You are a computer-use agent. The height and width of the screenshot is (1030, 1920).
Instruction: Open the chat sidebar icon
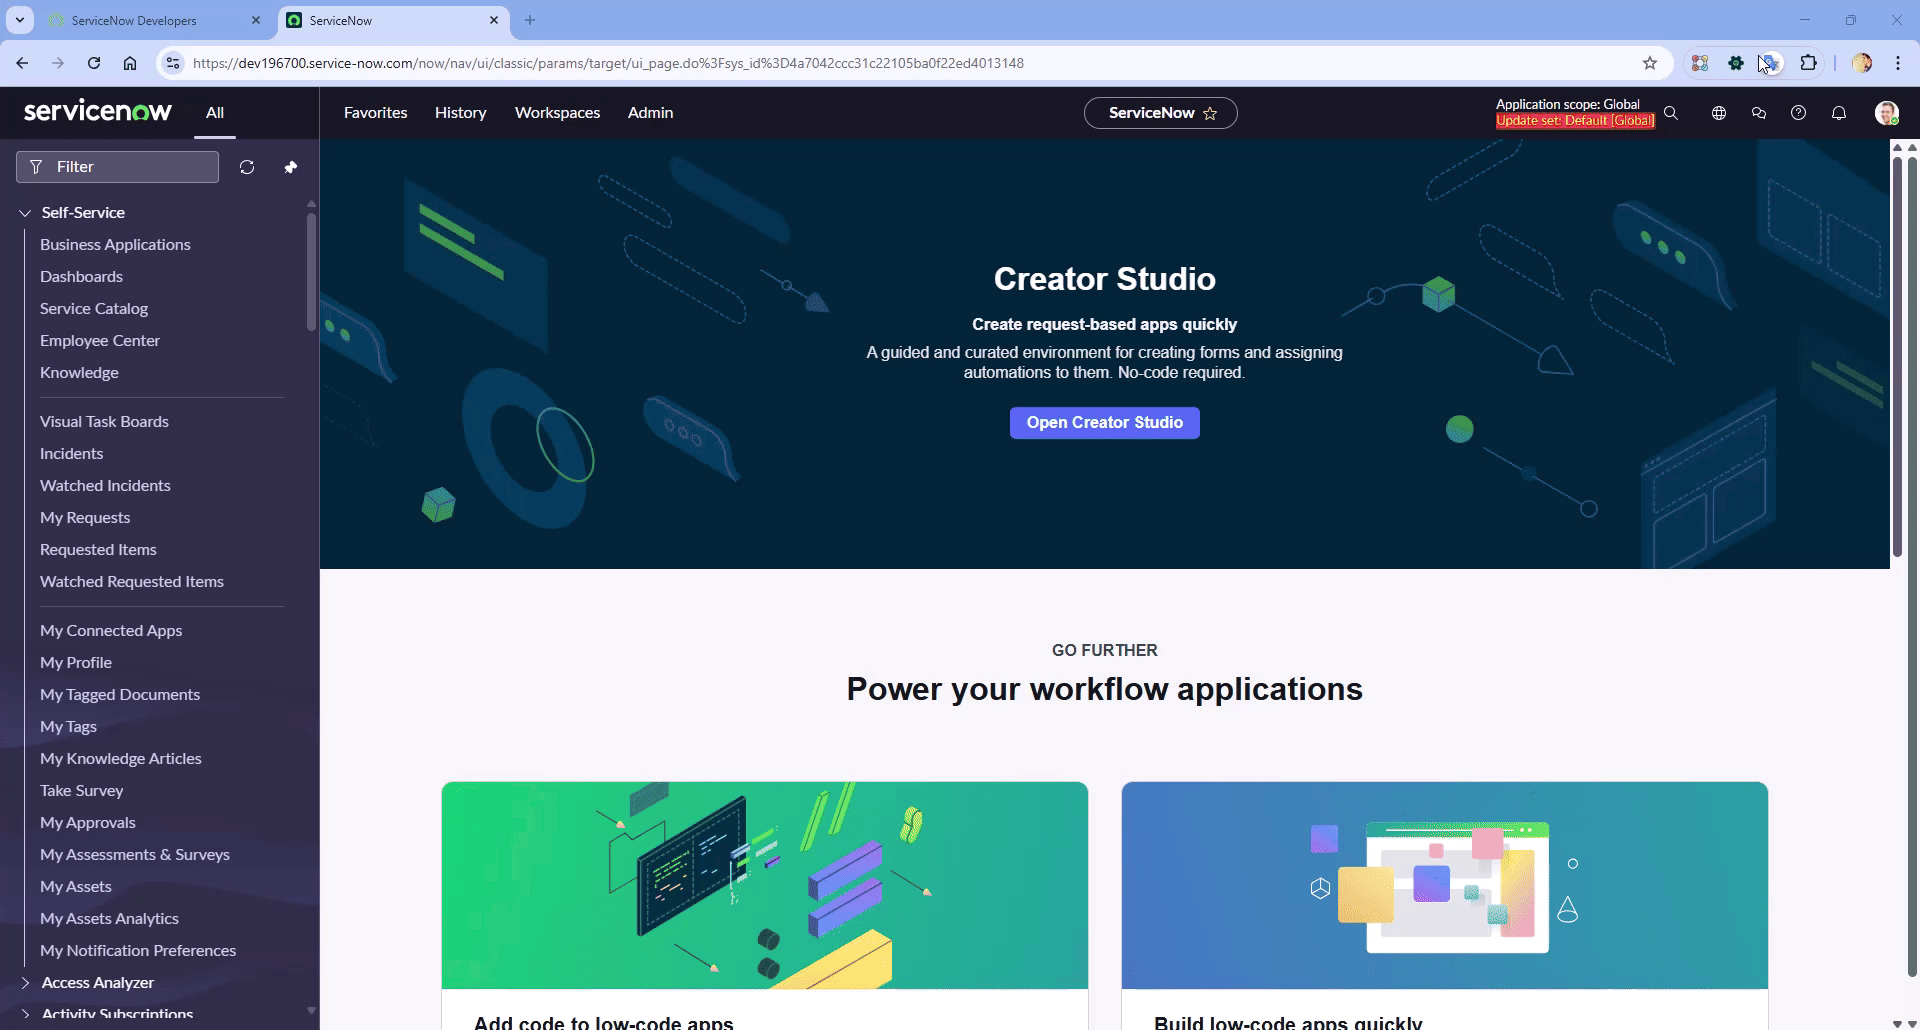pos(1758,113)
